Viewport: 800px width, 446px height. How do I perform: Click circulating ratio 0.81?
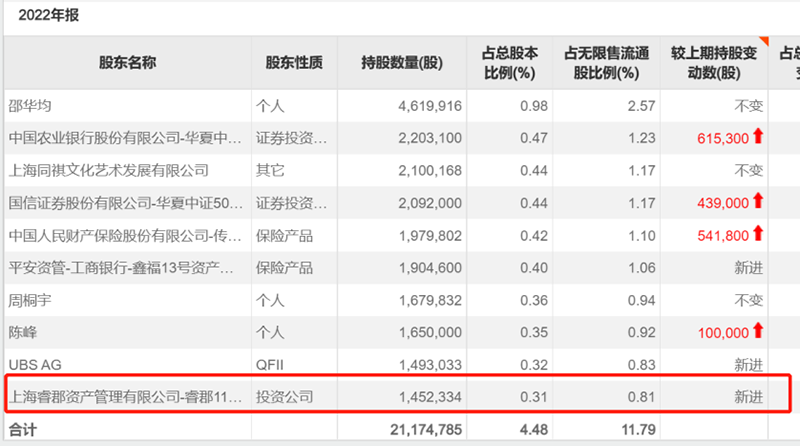(641, 397)
